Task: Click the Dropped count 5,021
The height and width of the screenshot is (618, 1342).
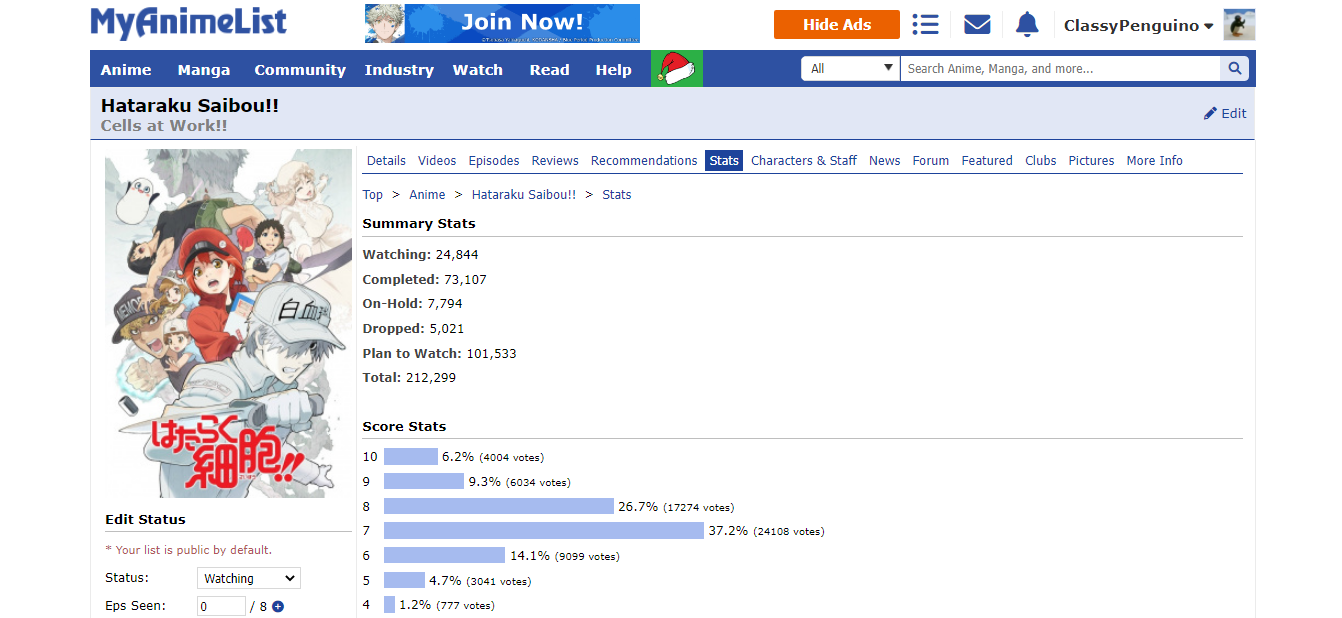Action: 447,329
